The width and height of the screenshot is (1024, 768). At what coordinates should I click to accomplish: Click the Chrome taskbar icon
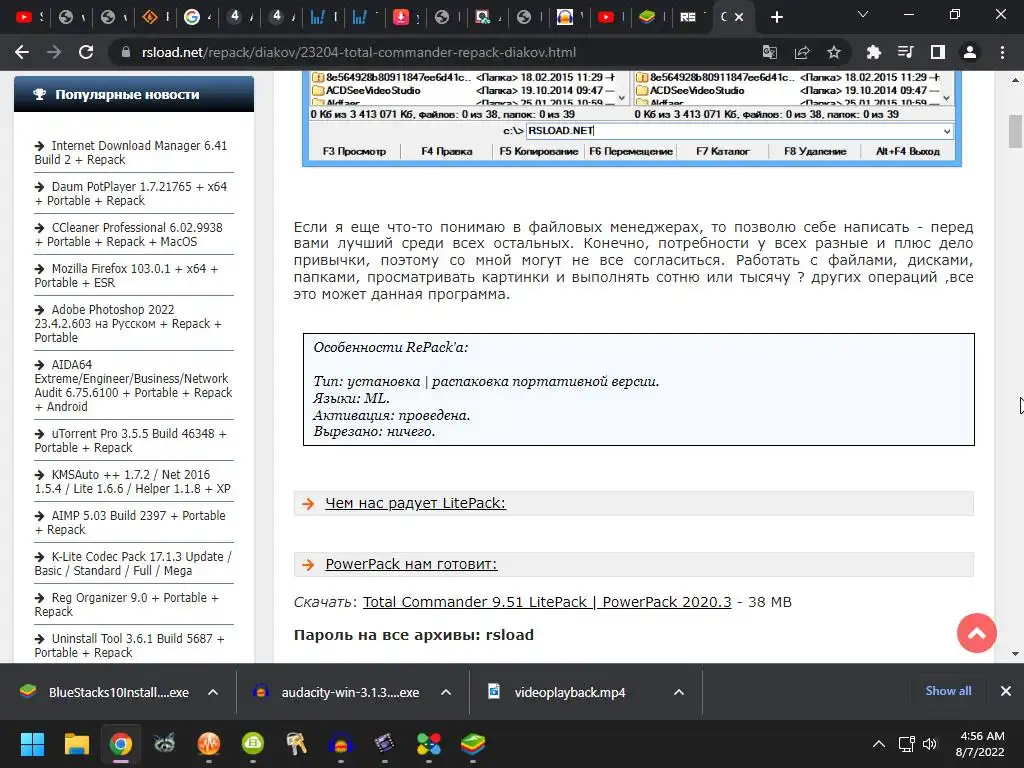coord(120,744)
